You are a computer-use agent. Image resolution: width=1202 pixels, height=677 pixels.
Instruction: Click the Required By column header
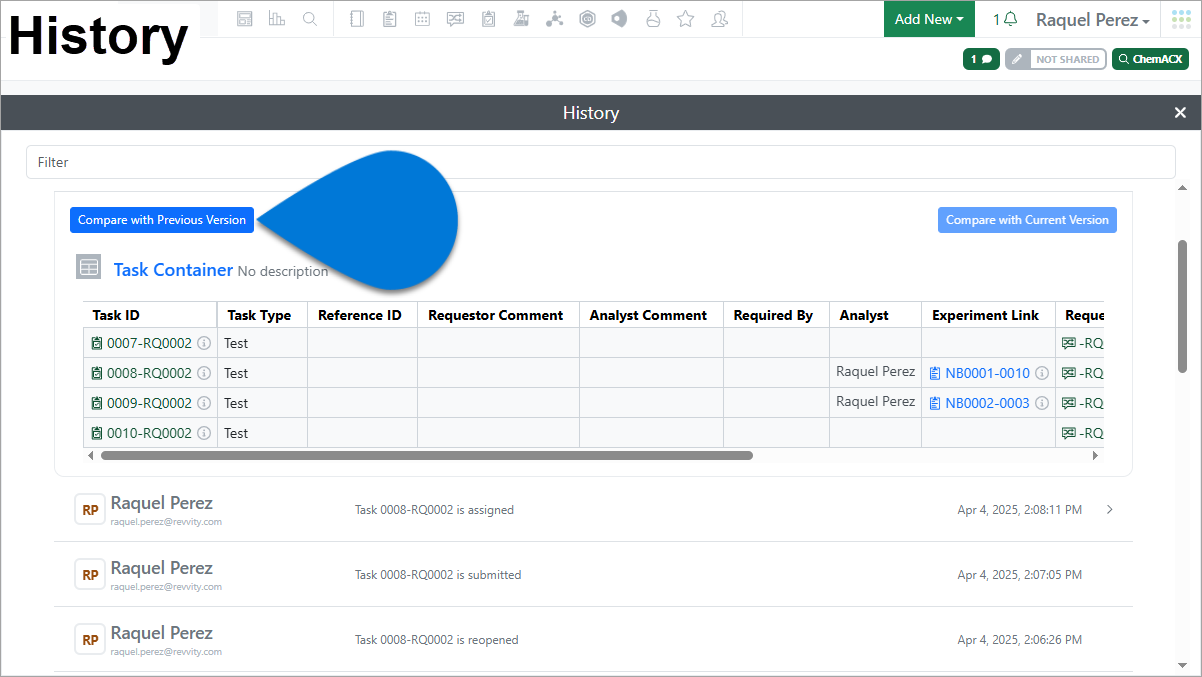pyautogui.click(x=776, y=315)
